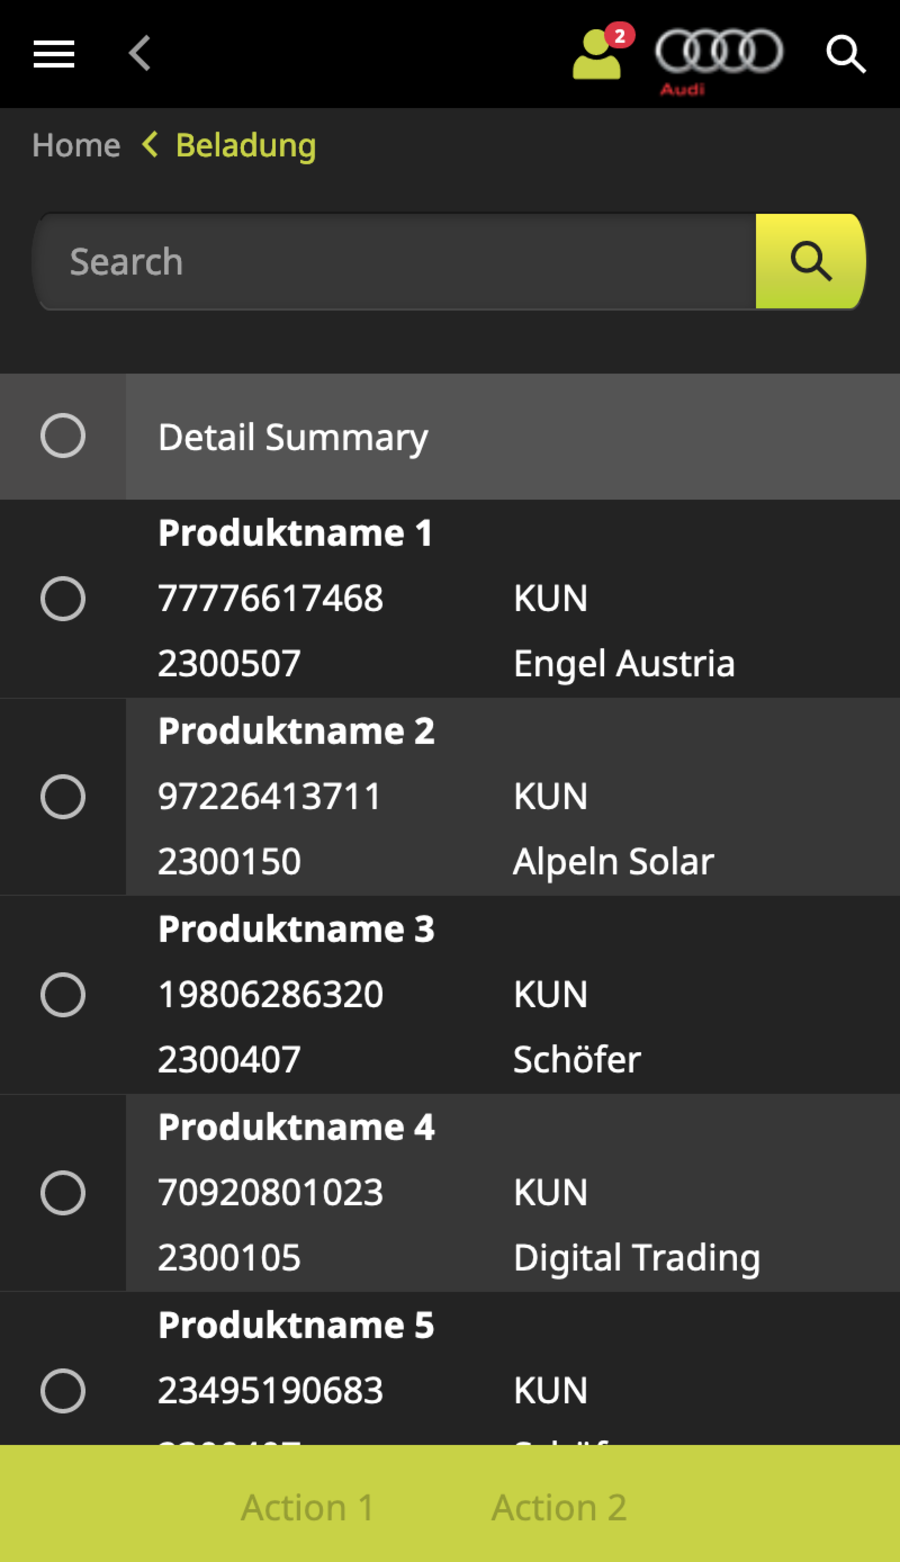The height and width of the screenshot is (1562, 900).
Task: Click the breadcrumb chevron before Beladung
Action: [x=150, y=145]
